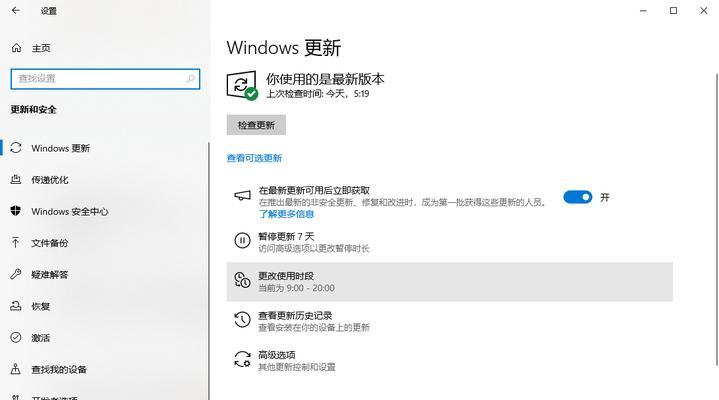The height and width of the screenshot is (400, 719).
Task: Open 查找我的设备 in the sidebar
Action: click(x=59, y=369)
